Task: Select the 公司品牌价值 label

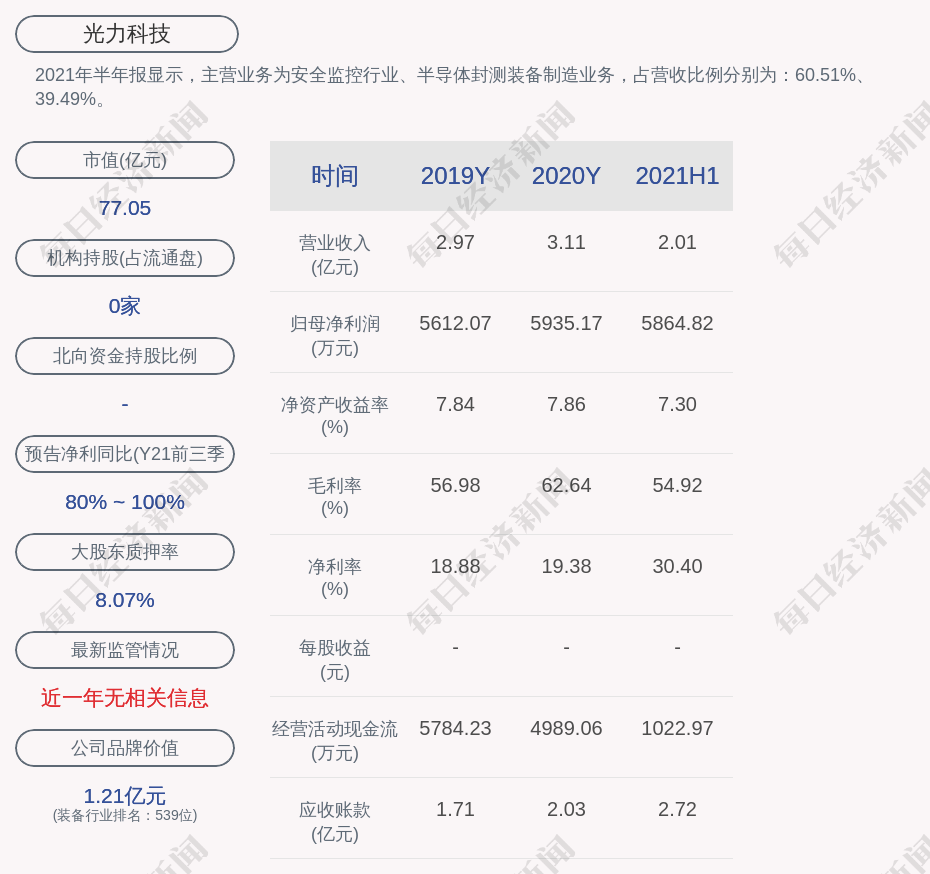Action: 125,748
